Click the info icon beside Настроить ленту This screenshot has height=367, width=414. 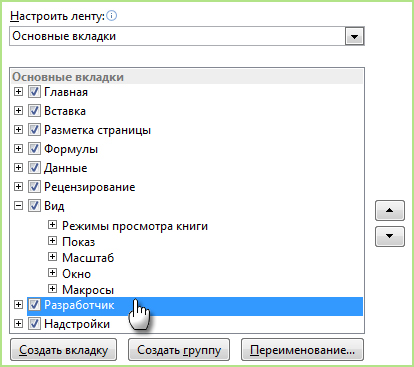click(112, 16)
